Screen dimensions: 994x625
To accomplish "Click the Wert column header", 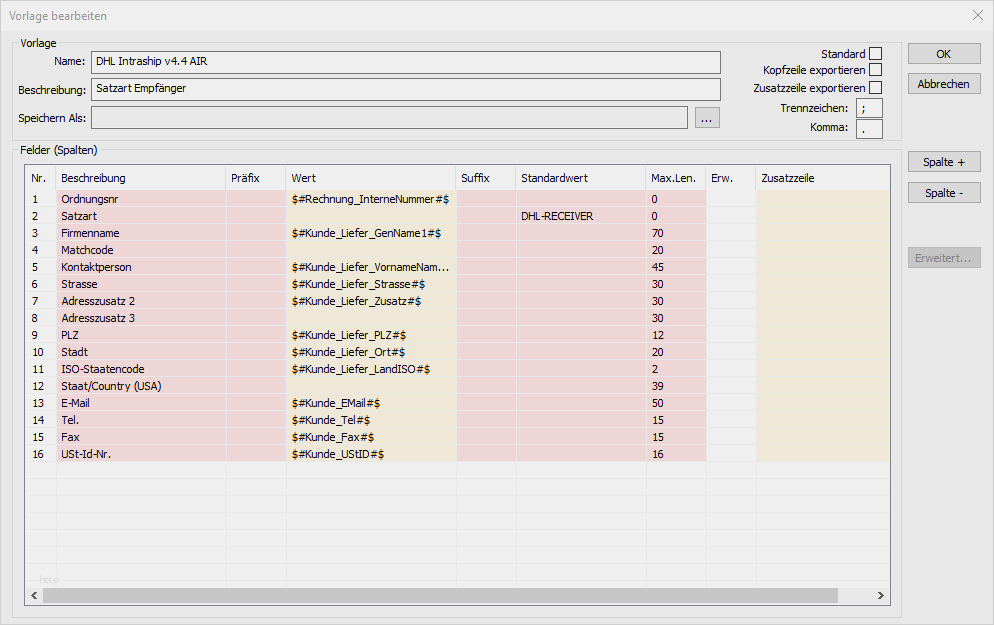I will (x=371, y=178).
